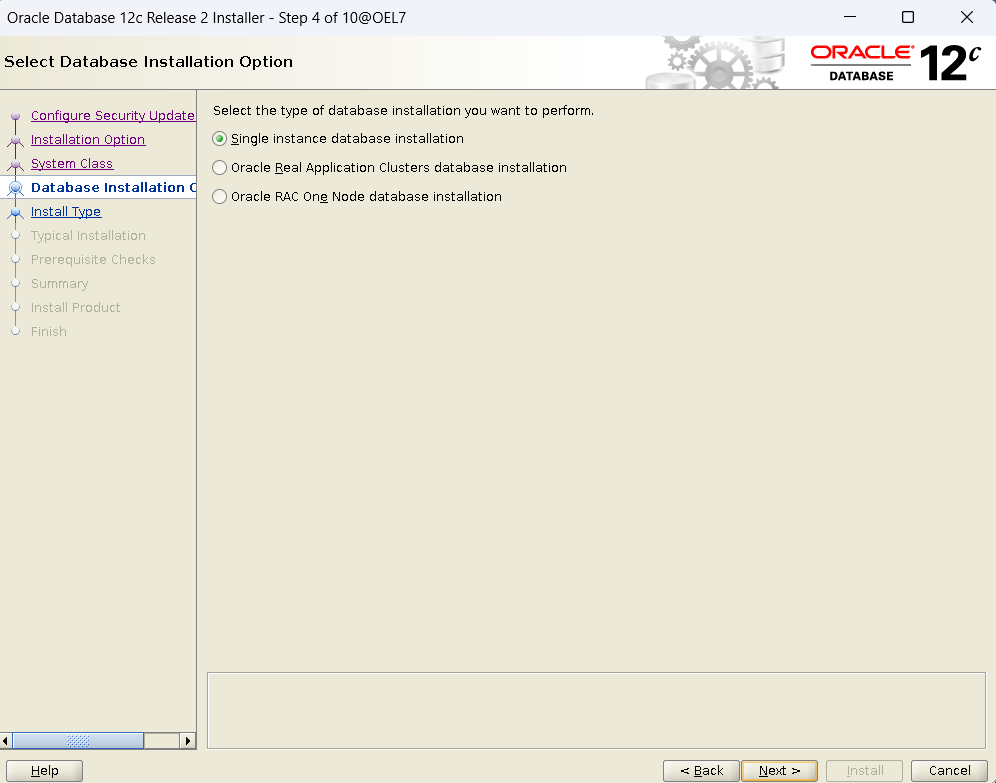This screenshot has width=996, height=783.
Task: Click the sidebar horizontal scrollbar thumb
Action: [78, 740]
